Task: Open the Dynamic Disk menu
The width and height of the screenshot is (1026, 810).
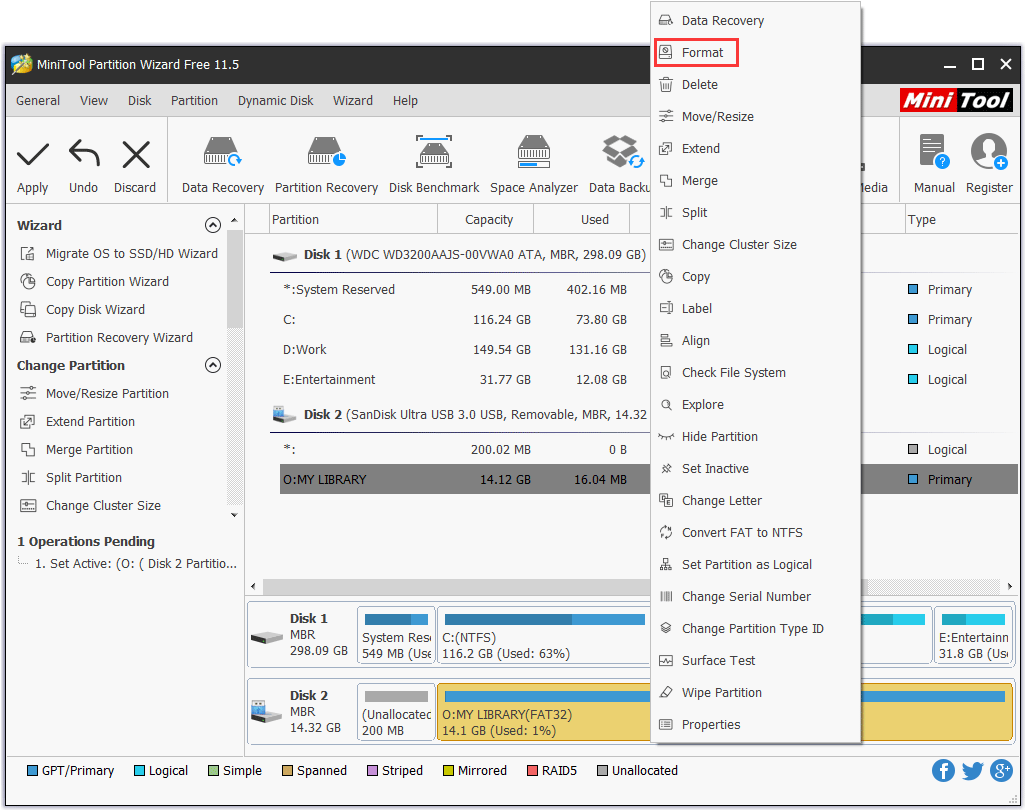Action: coord(275,101)
